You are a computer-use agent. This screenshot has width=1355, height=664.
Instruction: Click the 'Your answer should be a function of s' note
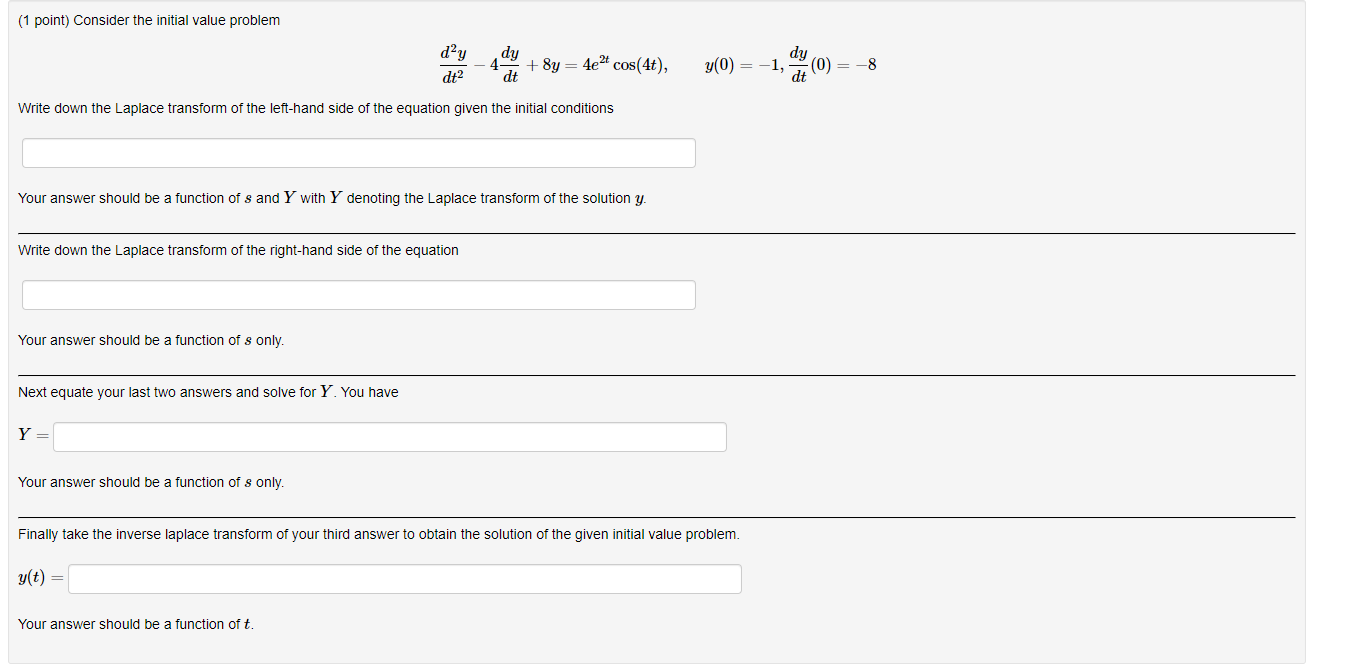pyautogui.click(x=330, y=197)
